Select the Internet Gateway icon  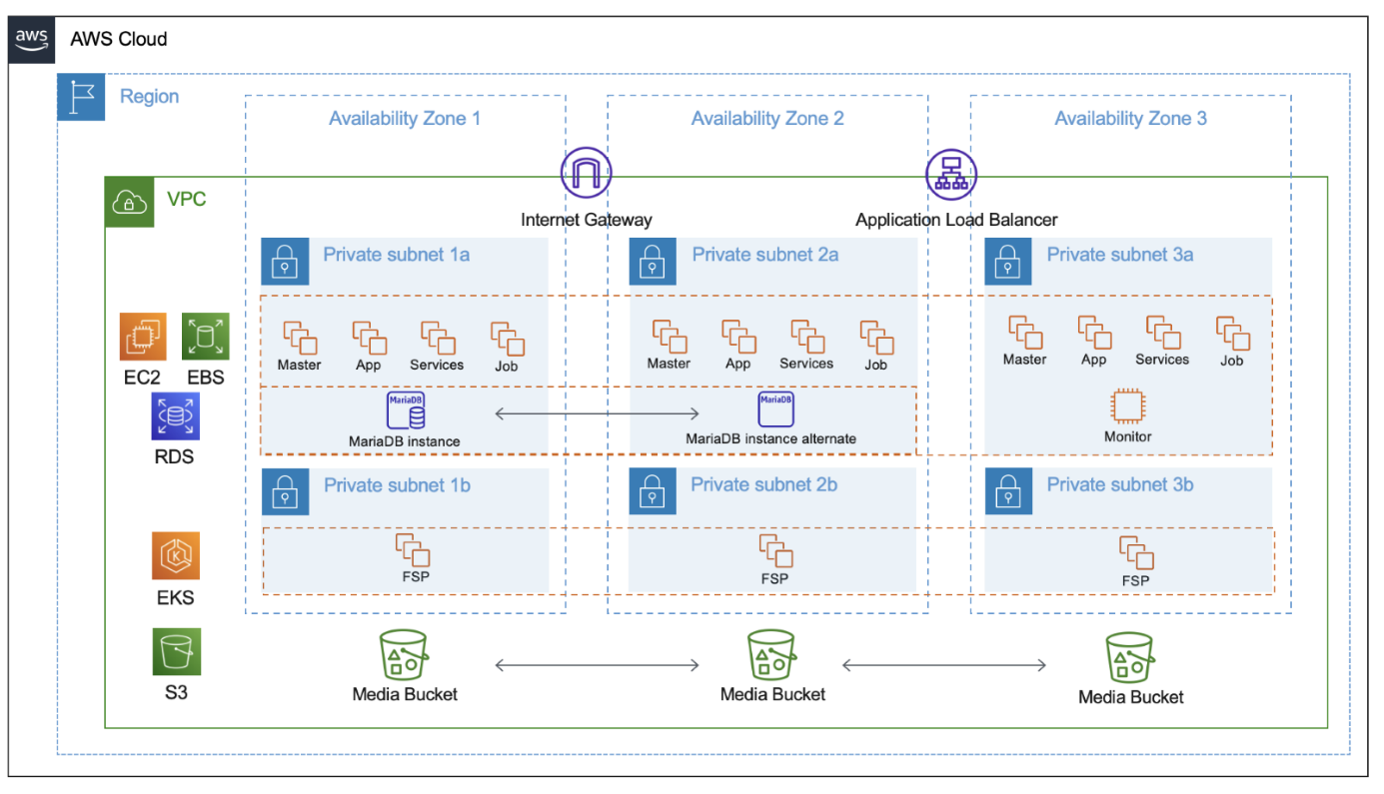click(x=586, y=172)
